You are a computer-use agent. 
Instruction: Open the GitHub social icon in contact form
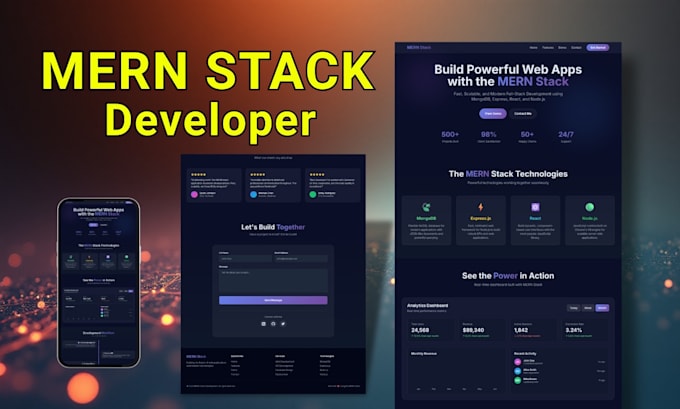pos(273,324)
